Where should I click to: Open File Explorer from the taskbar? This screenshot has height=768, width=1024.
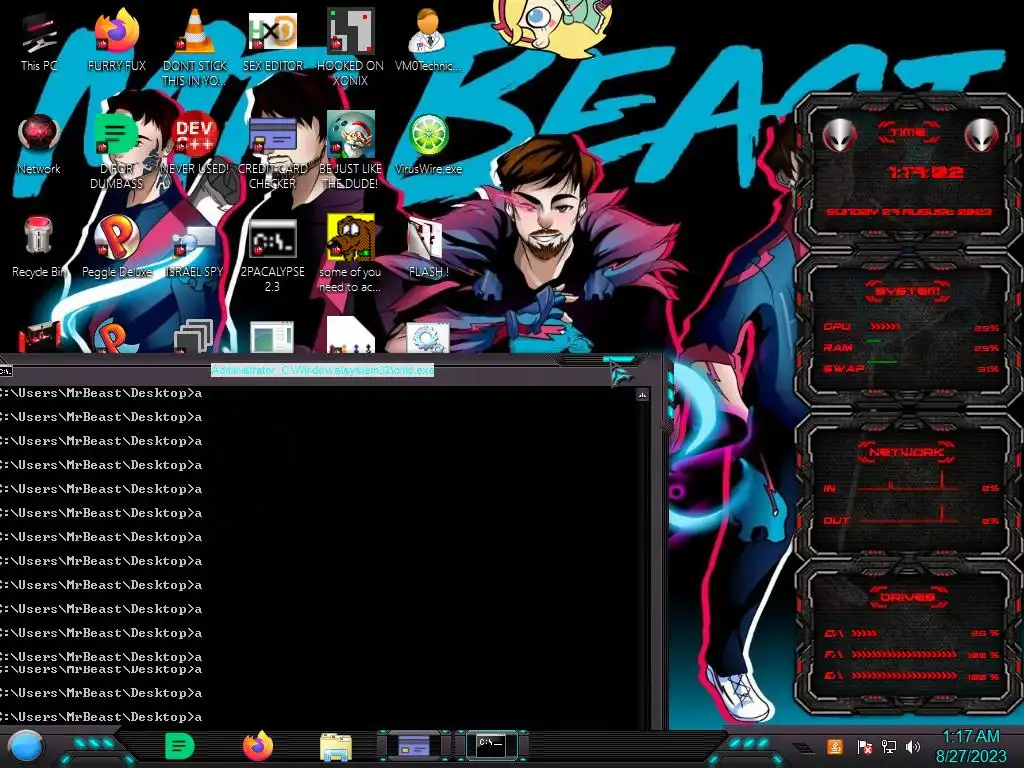[336, 747]
